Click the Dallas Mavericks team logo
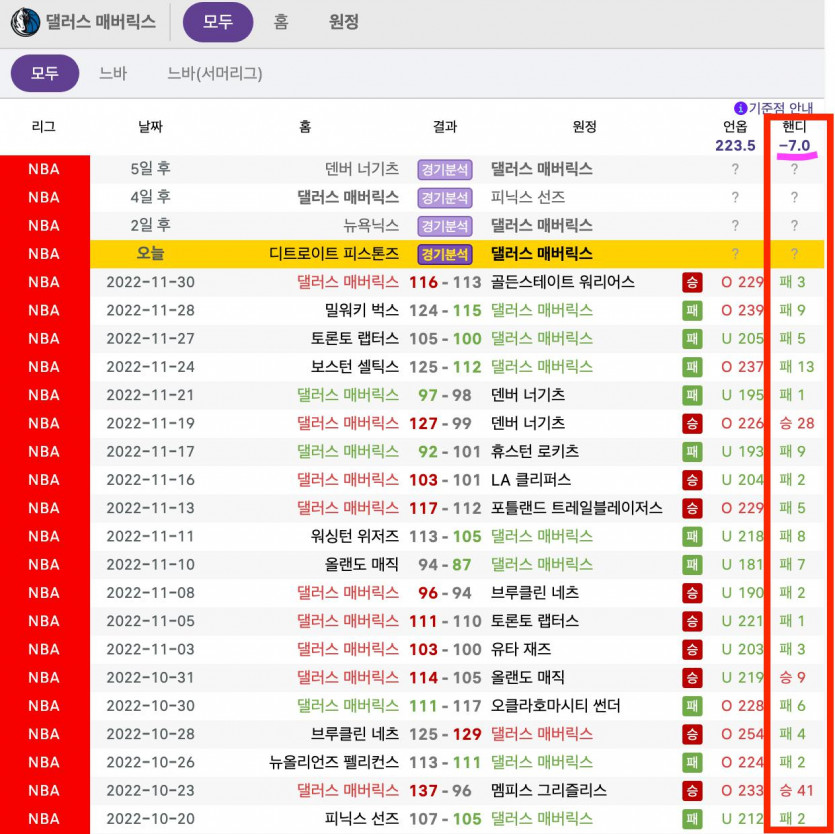Viewport: 835px width, 834px height. tap(24, 22)
